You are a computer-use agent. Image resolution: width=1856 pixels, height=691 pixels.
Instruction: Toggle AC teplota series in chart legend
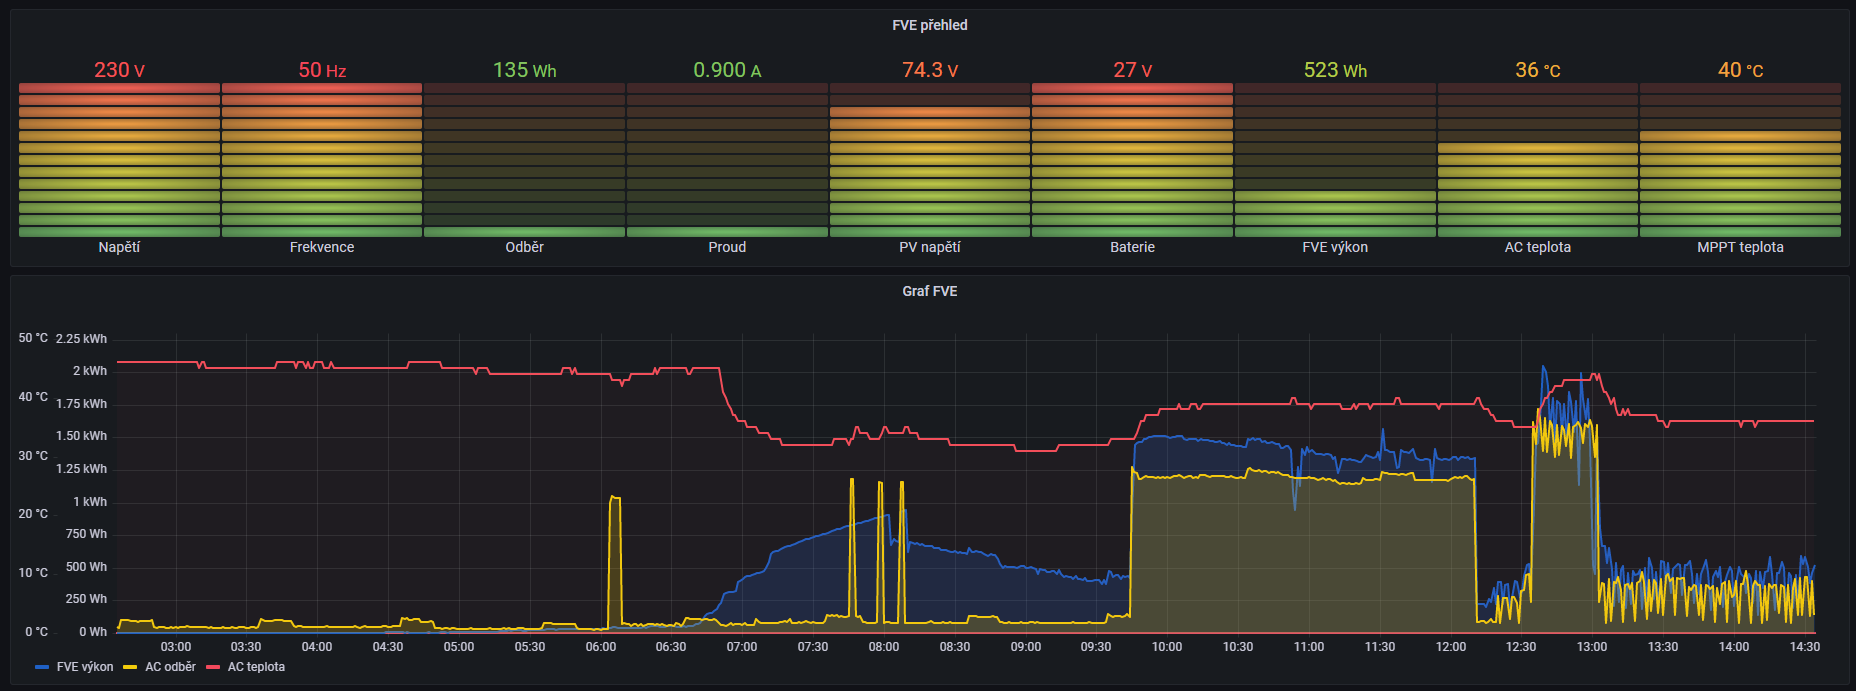click(x=256, y=667)
